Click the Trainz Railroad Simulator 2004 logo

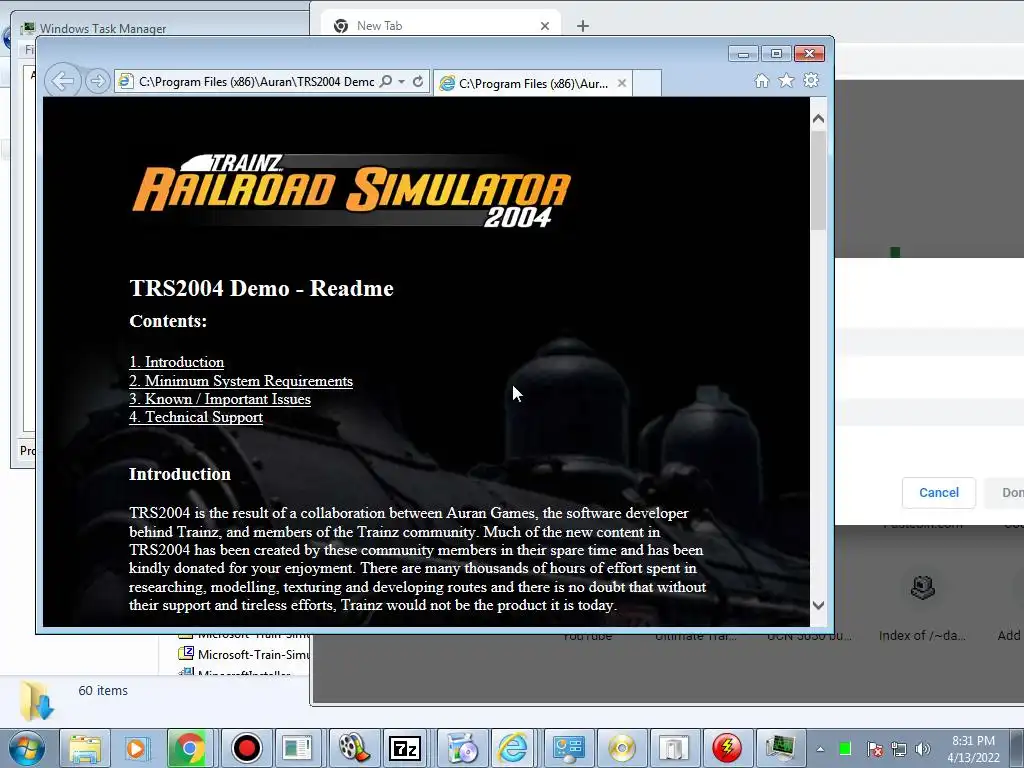[x=351, y=191]
